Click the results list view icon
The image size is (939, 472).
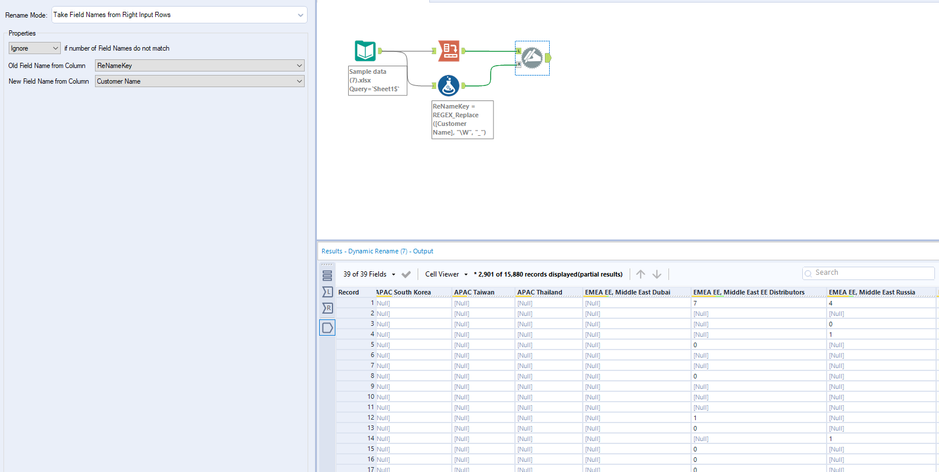327,275
